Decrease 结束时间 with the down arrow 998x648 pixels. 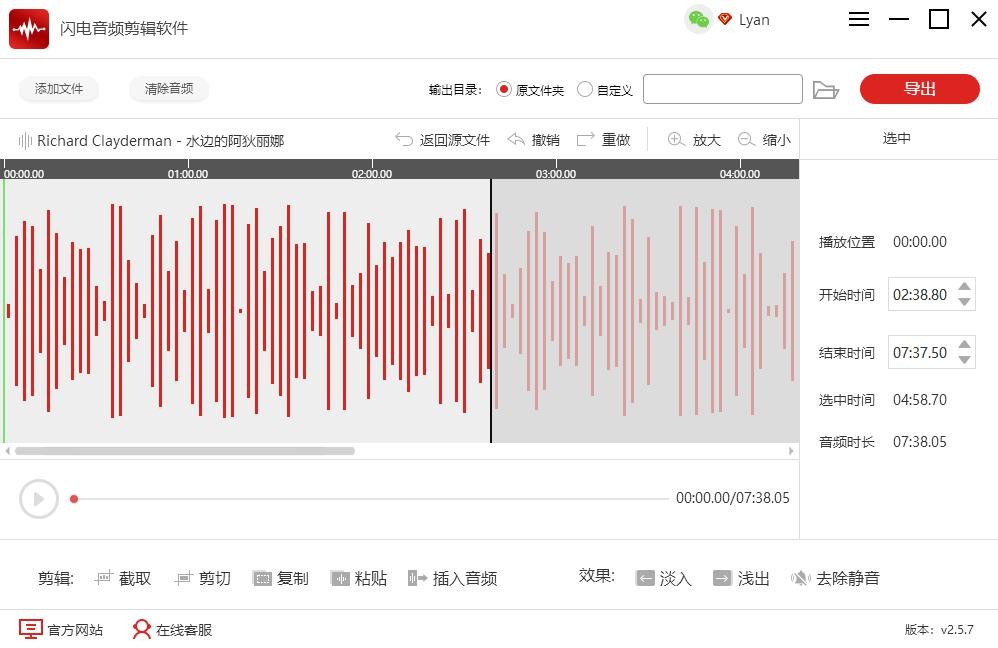tap(964, 360)
